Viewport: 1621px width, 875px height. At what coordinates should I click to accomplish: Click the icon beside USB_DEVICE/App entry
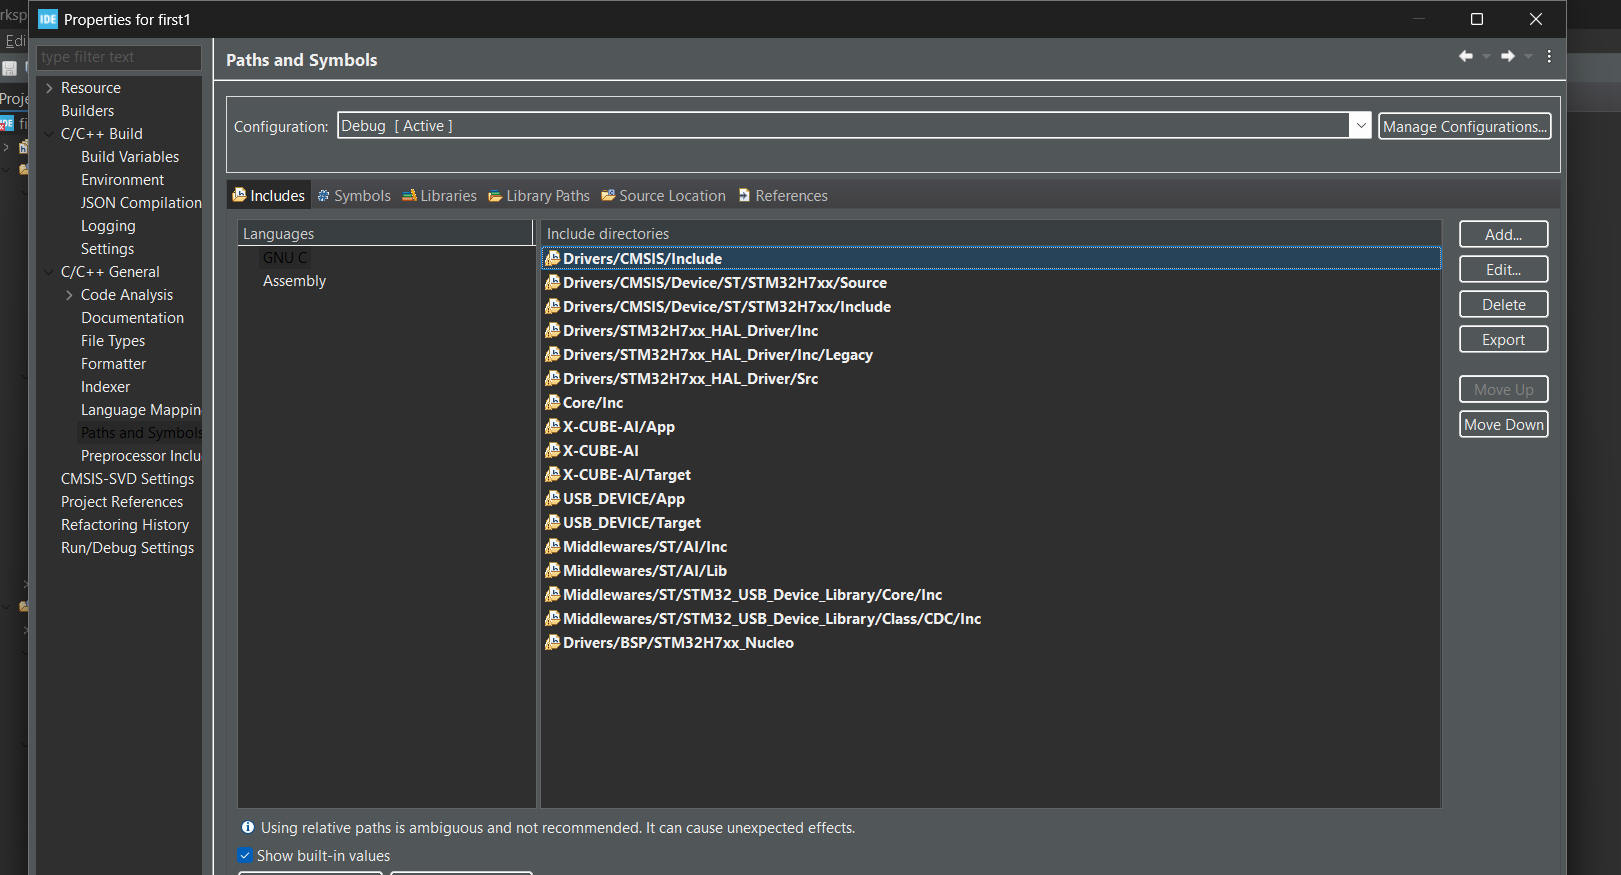[x=552, y=499]
